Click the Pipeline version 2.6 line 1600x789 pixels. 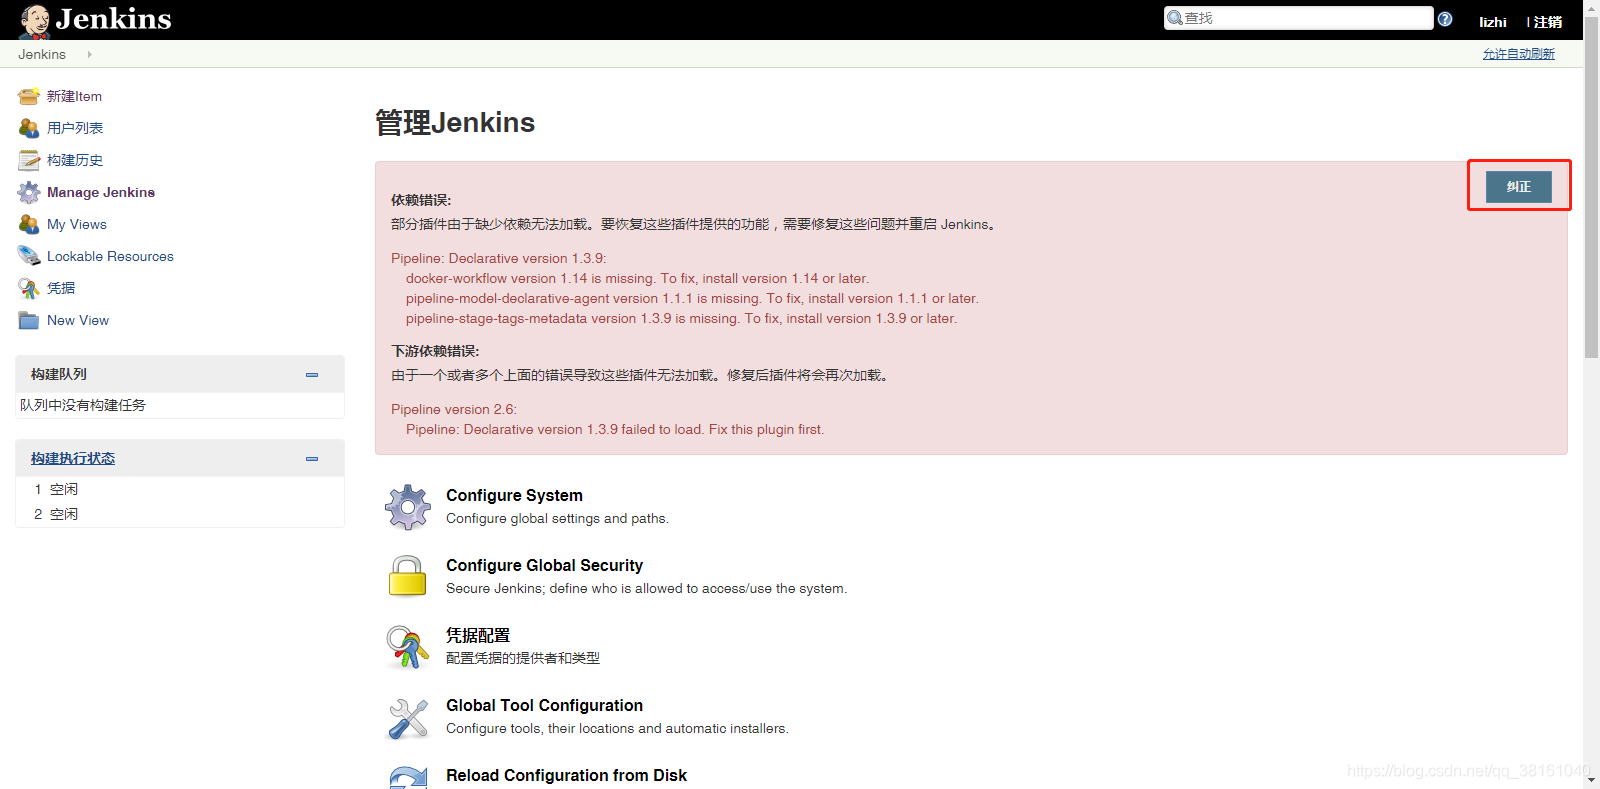tap(454, 409)
